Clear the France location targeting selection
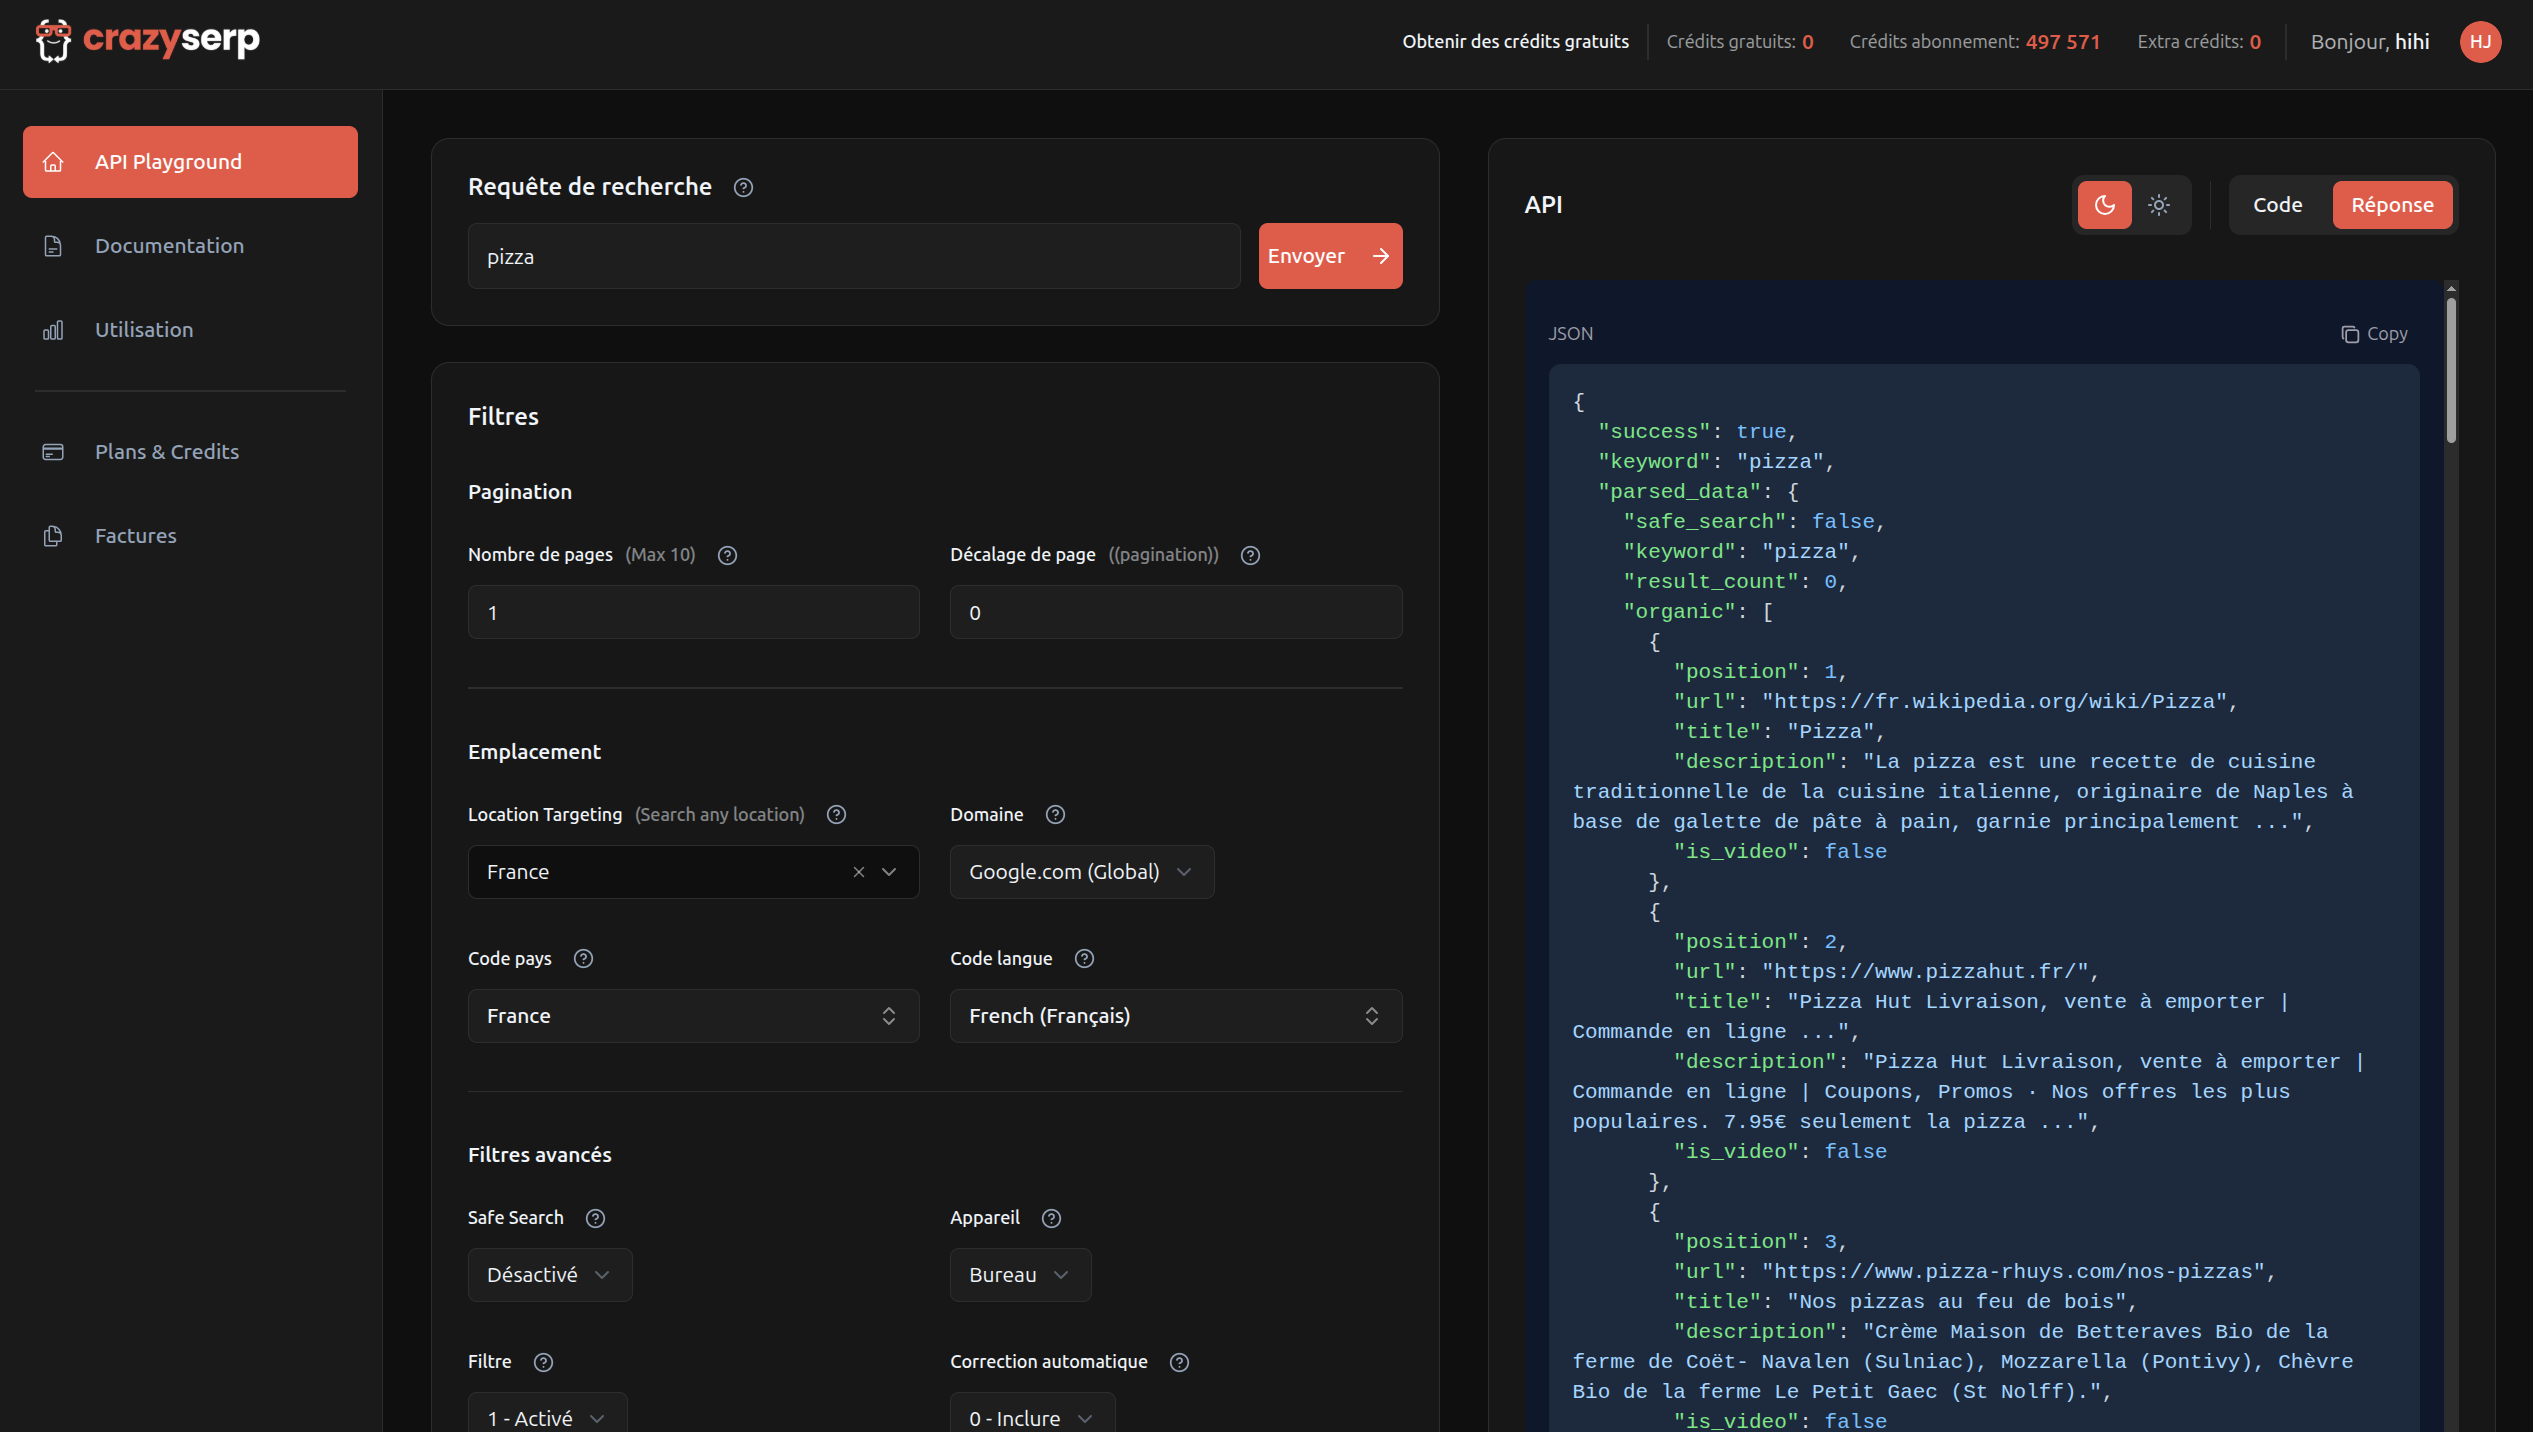The height and width of the screenshot is (1432, 2533). click(858, 872)
